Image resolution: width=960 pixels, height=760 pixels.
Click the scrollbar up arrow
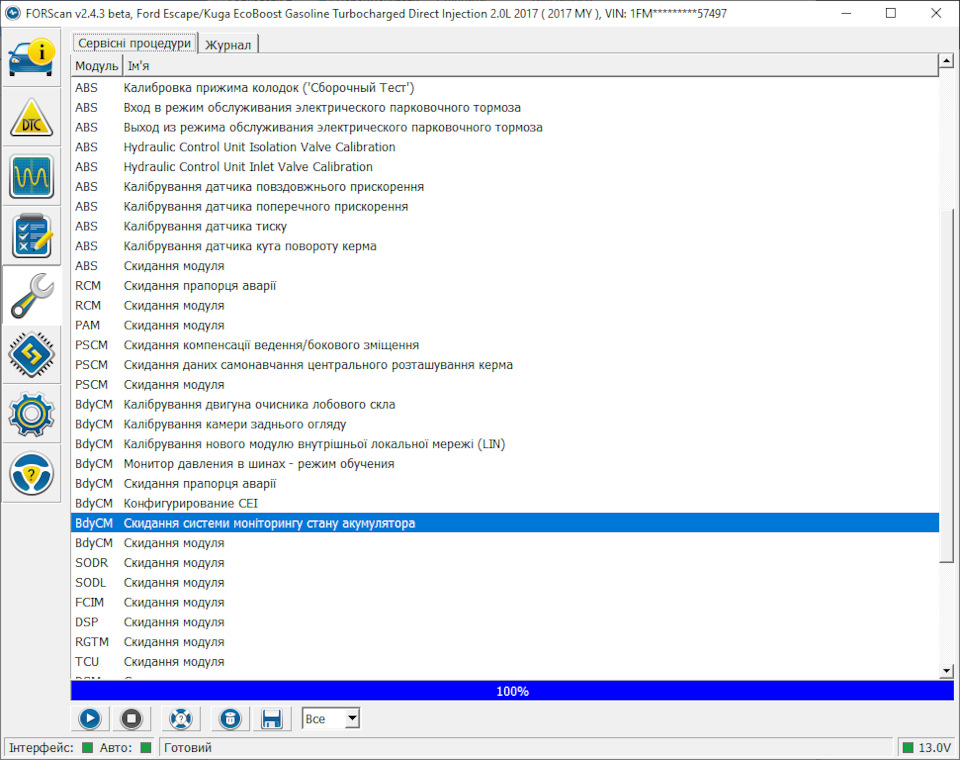point(947,61)
